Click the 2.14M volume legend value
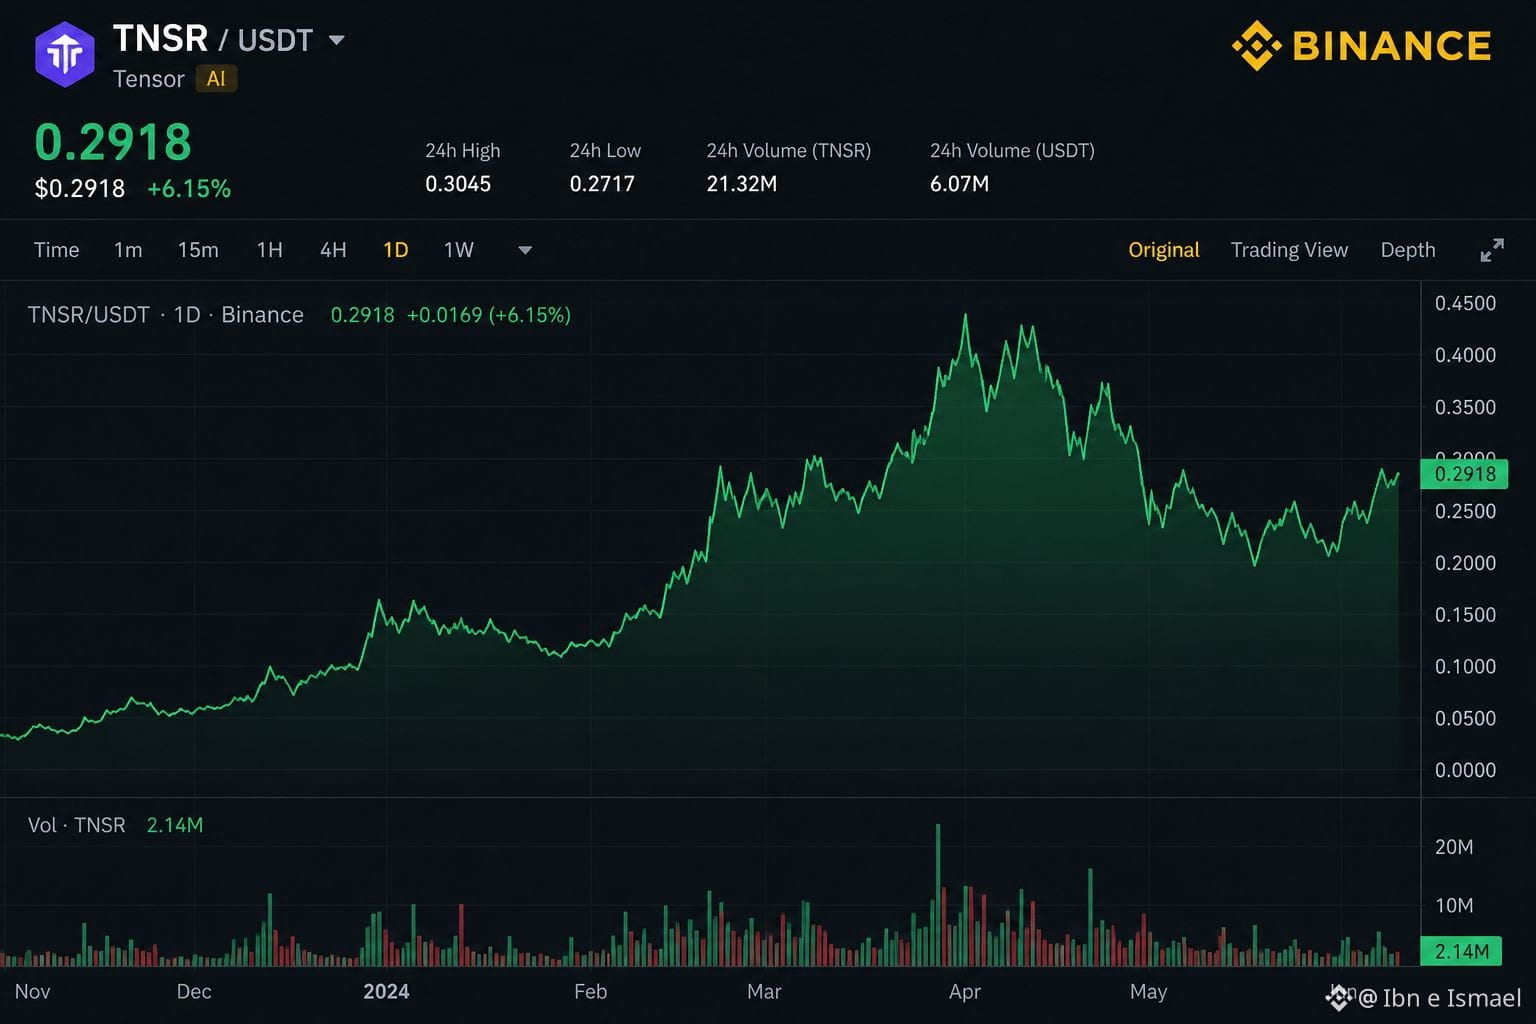Viewport: 1536px width, 1024px height. 175,825
